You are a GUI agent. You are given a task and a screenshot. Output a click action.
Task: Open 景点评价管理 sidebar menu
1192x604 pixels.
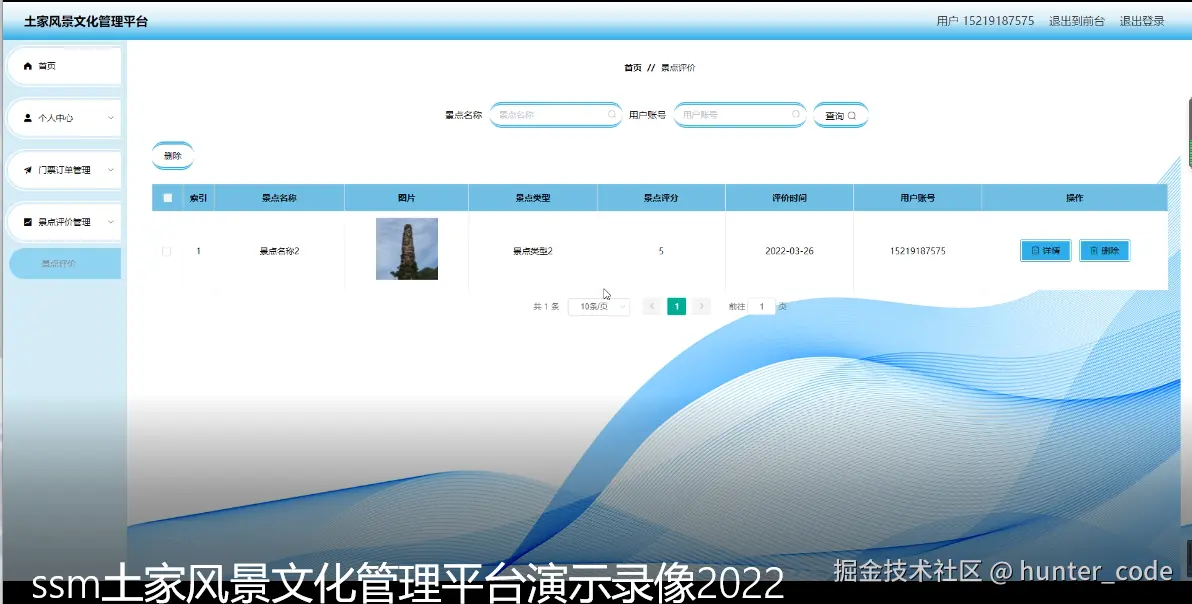coord(64,222)
